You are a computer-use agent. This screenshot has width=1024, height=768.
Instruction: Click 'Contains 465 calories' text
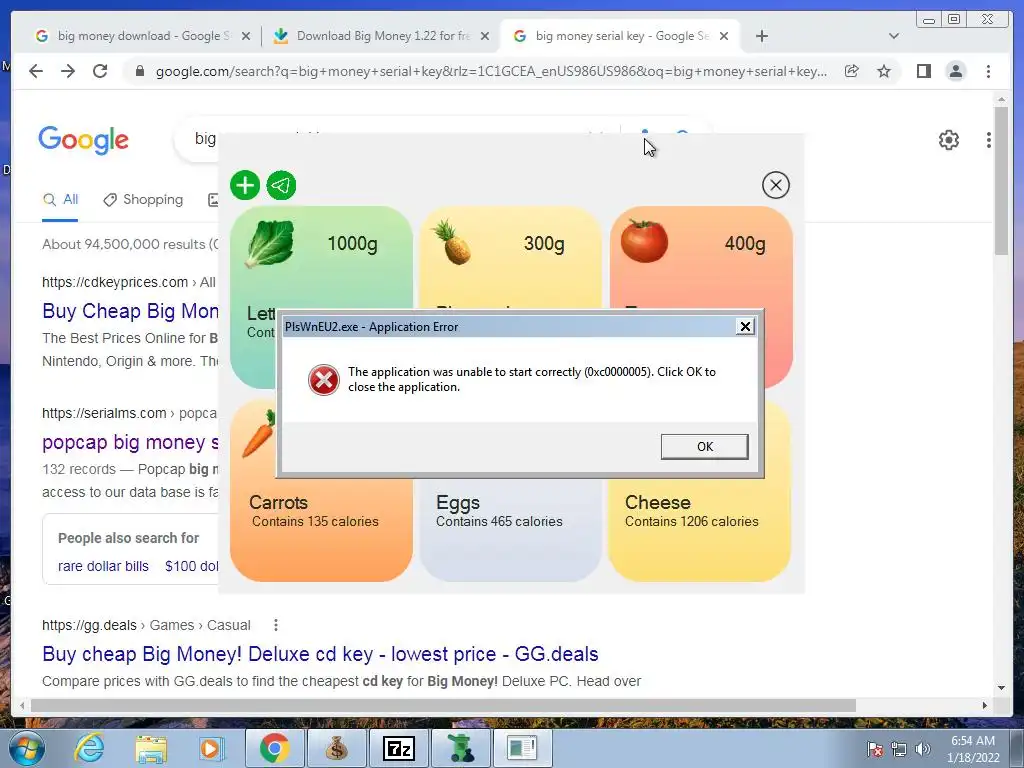point(499,521)
